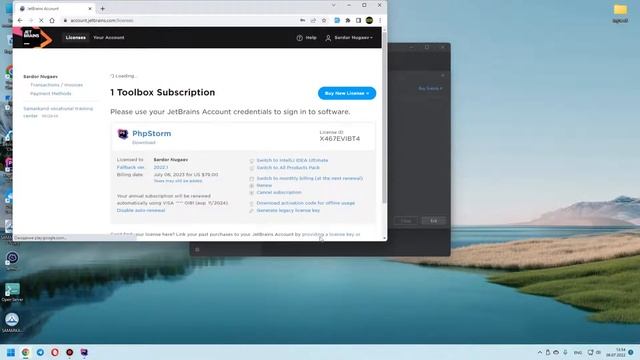Click the Opera icon in the taskbar

(55, 352)
